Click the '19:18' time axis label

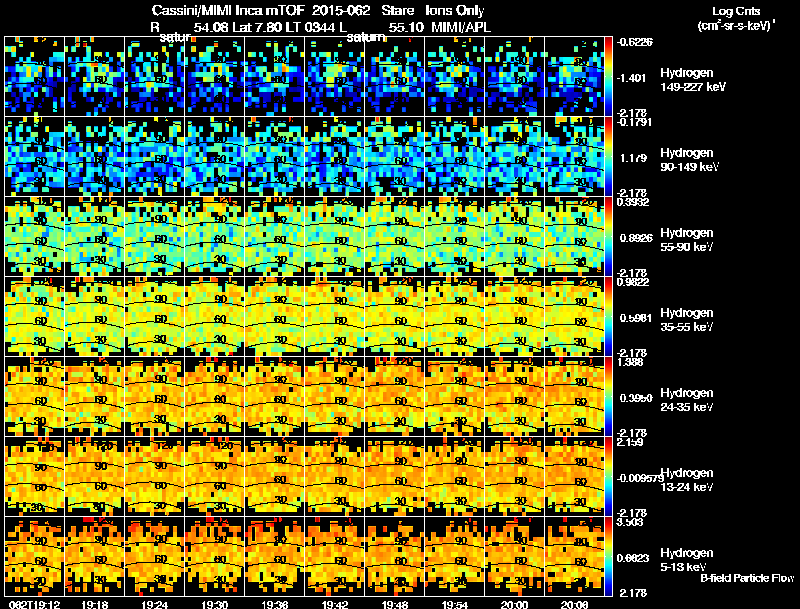pos(94,604)
